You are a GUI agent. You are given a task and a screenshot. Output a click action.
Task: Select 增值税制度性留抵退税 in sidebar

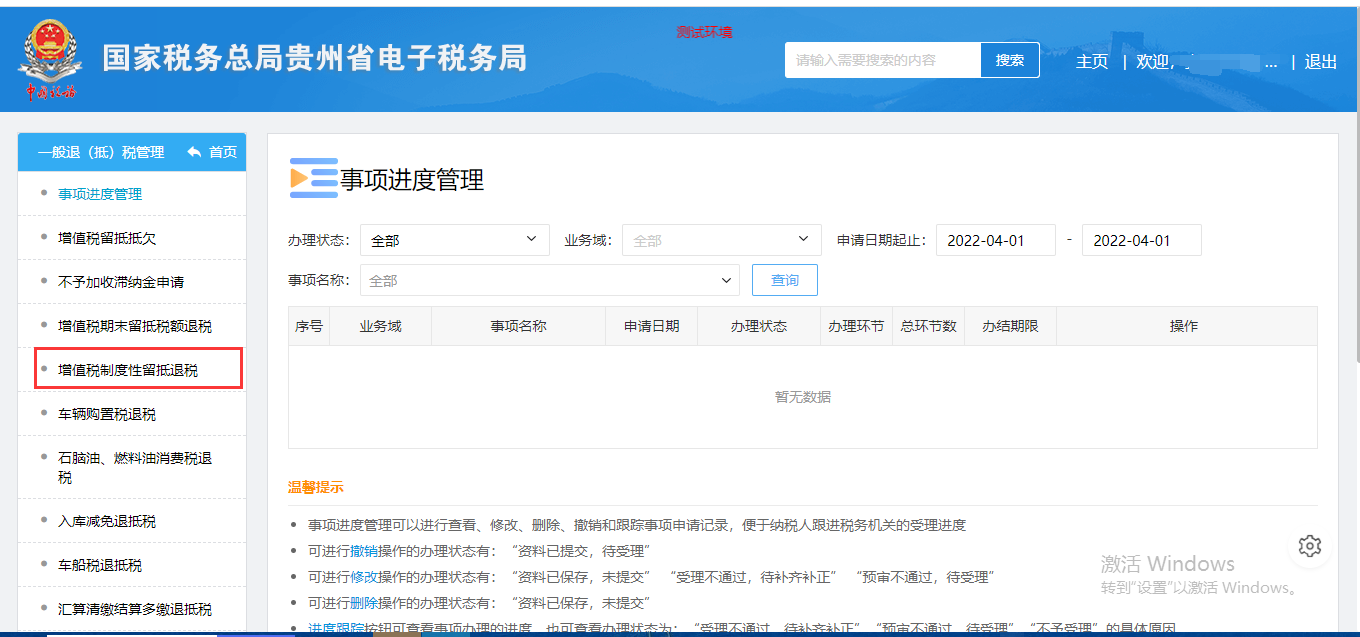[128, 370]
